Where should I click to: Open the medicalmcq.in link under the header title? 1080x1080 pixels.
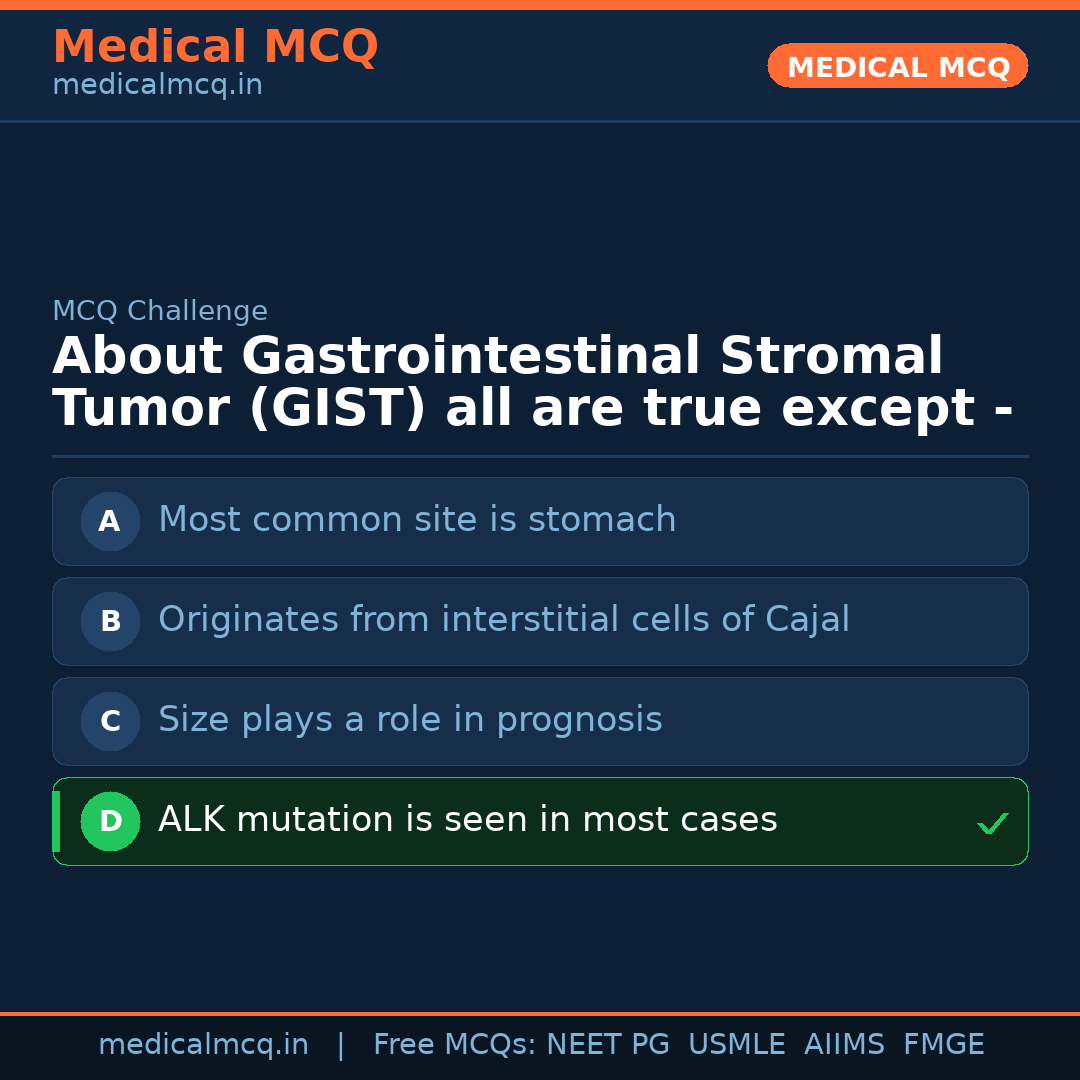(157, 86)
